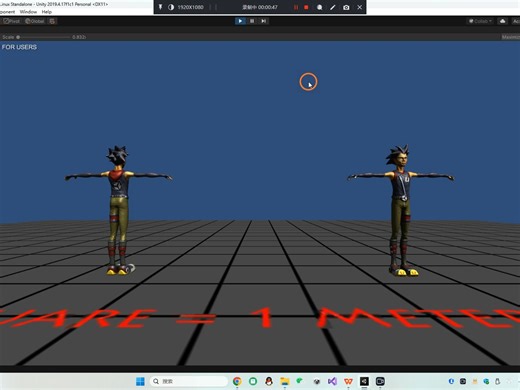
Task: Open the Unity editor taskbar icon
Action: (x=364, y=381)
